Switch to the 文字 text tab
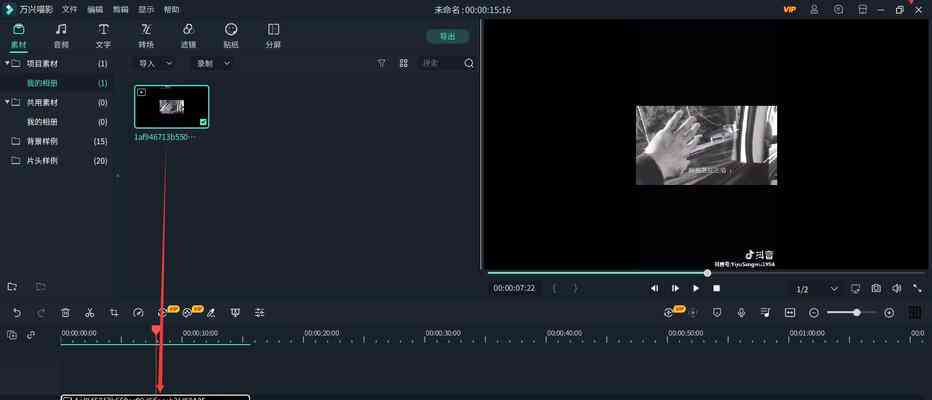The image size is (932, 400). pos(103,36)
